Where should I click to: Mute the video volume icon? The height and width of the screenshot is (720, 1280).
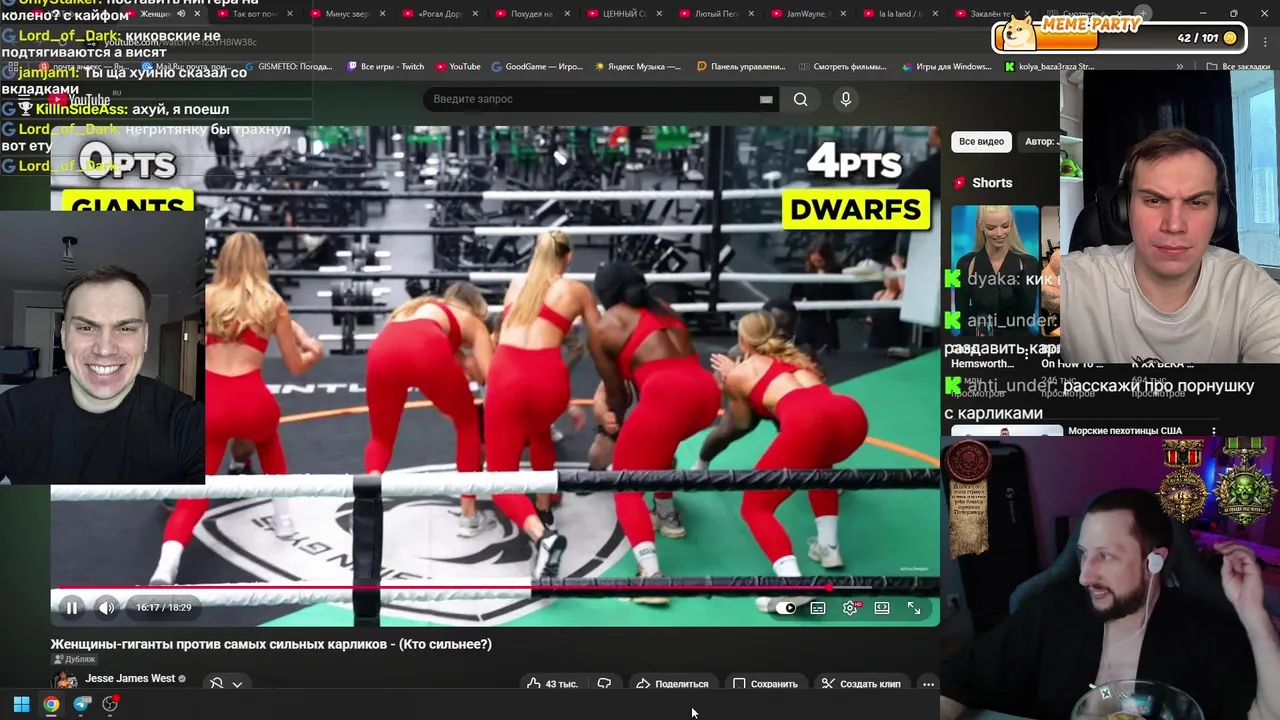click(106, 608)
